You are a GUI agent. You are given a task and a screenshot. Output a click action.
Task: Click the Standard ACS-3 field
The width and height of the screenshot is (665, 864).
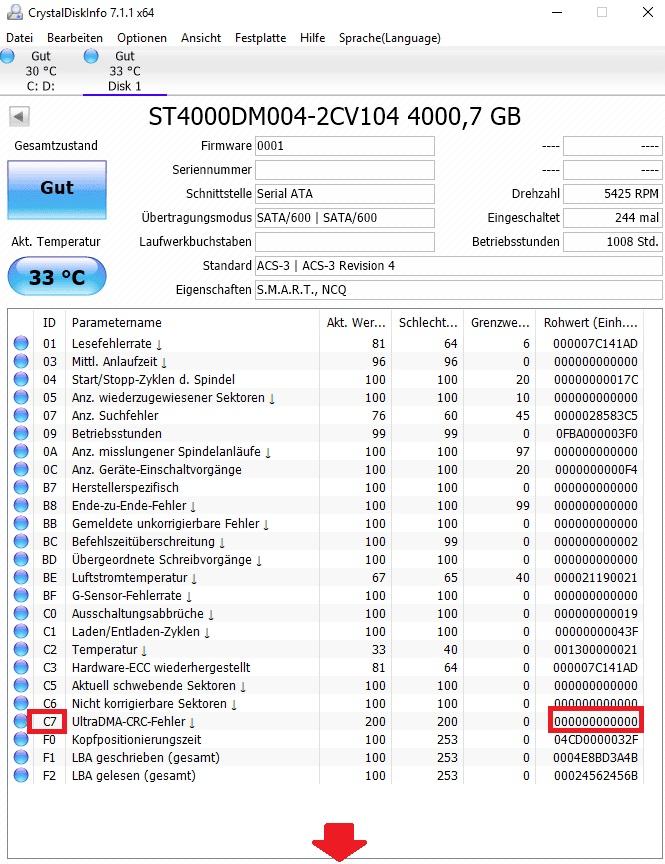(x=458, y=266)
